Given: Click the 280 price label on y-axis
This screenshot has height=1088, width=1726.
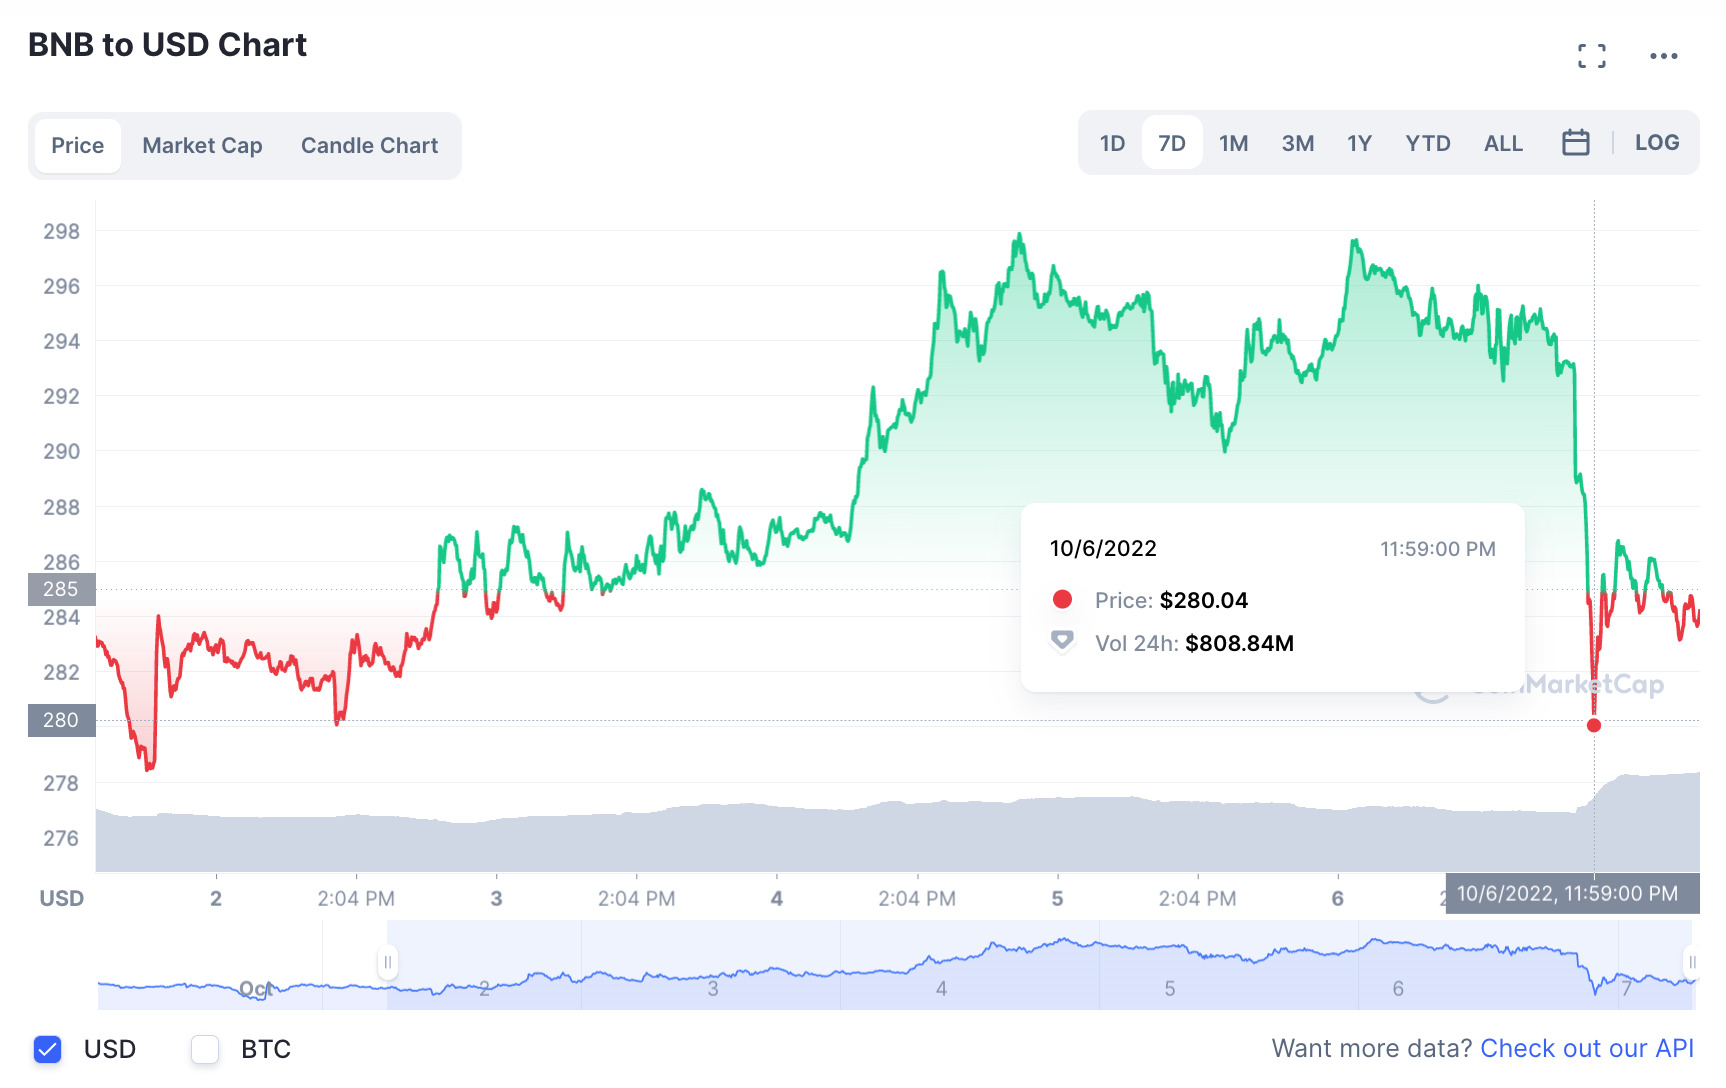Looking at the screenshot, I should (x=61, y=720).
